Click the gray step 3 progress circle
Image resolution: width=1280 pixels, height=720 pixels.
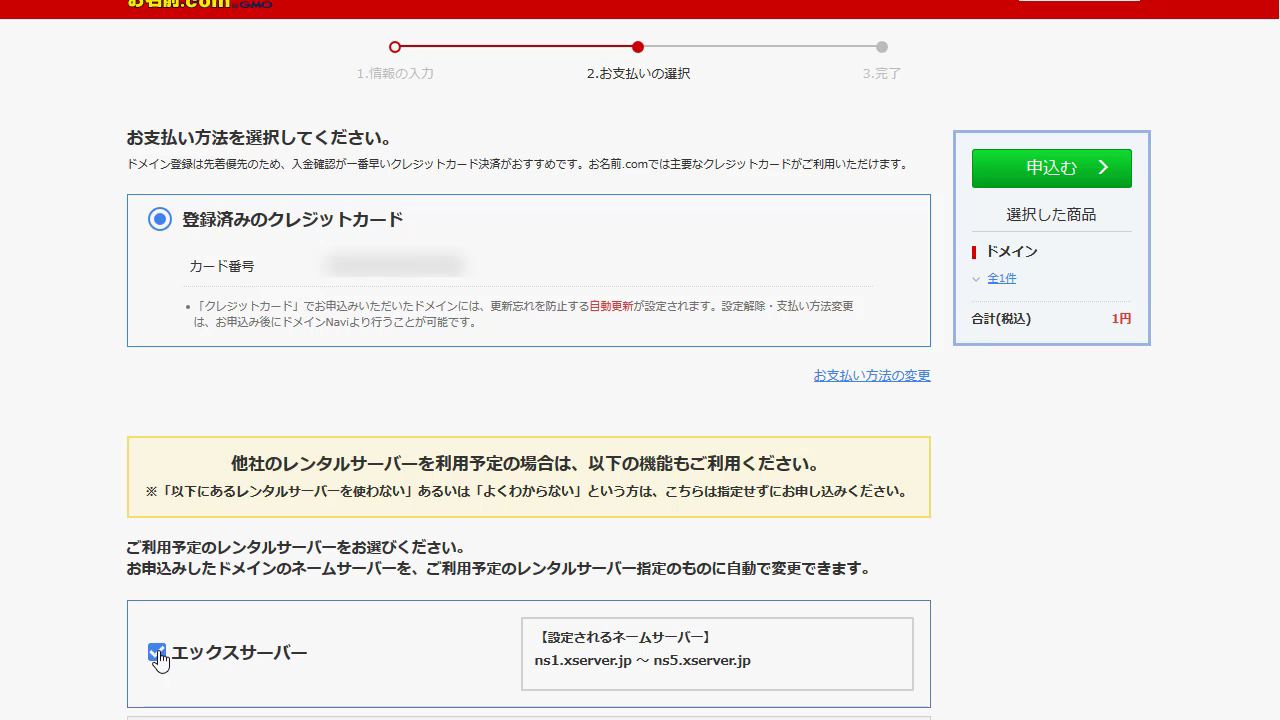[x=882, y=47]
